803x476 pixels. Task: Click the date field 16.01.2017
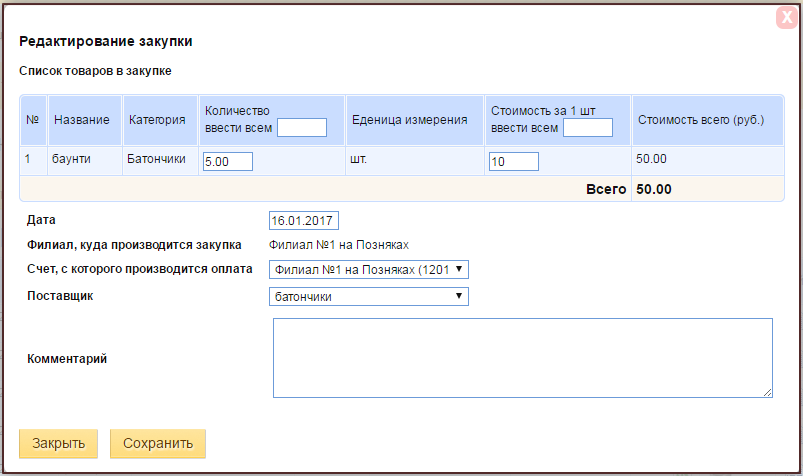[304, 221]
